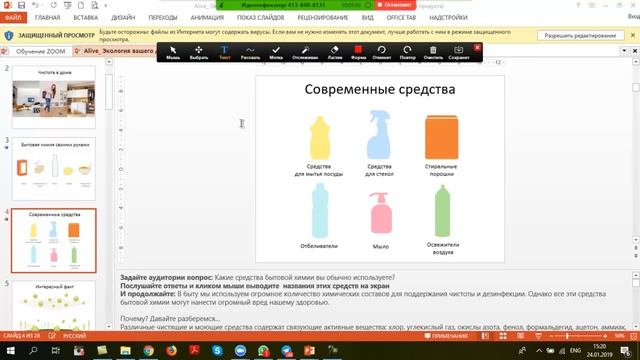Open the ВСТАВКА ribbon tab
The image size is (640, 360).
86,18
